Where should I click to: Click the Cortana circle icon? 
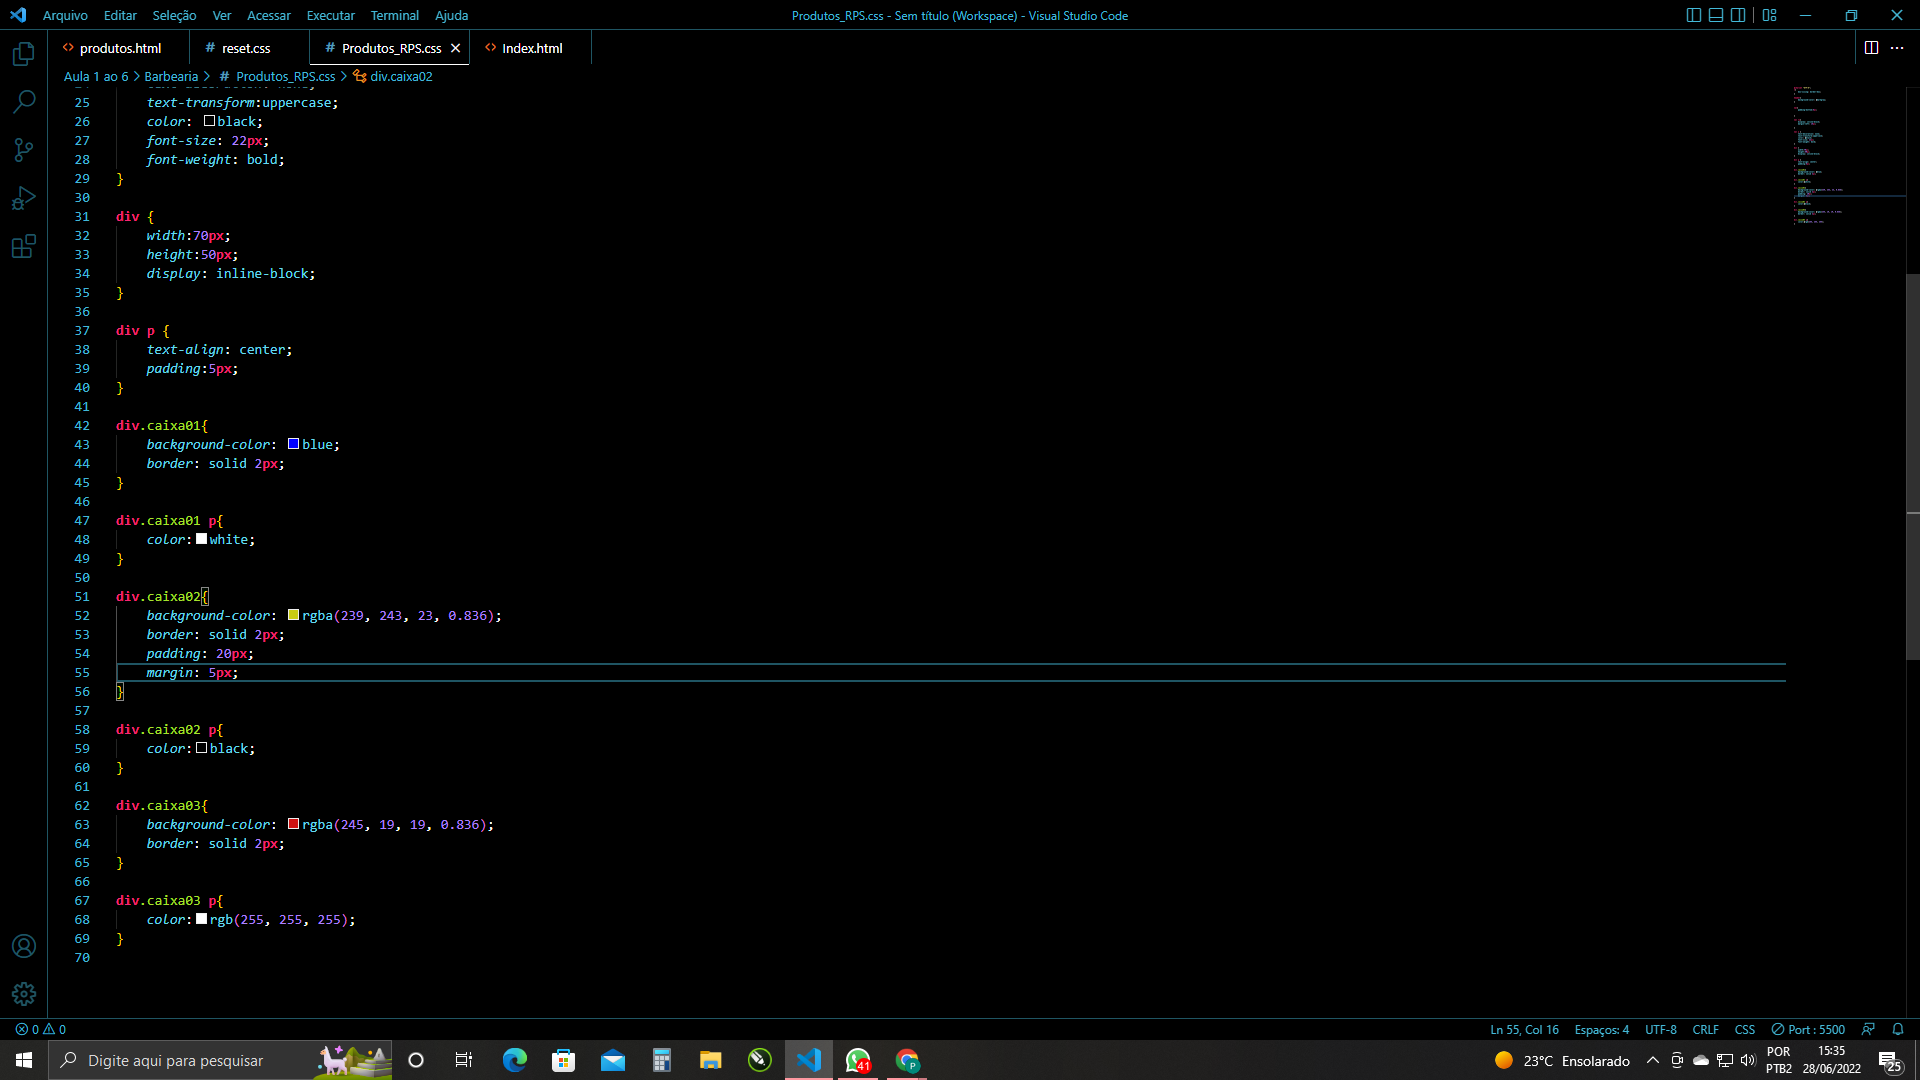pyautogui.click(x=416, y=1060)
